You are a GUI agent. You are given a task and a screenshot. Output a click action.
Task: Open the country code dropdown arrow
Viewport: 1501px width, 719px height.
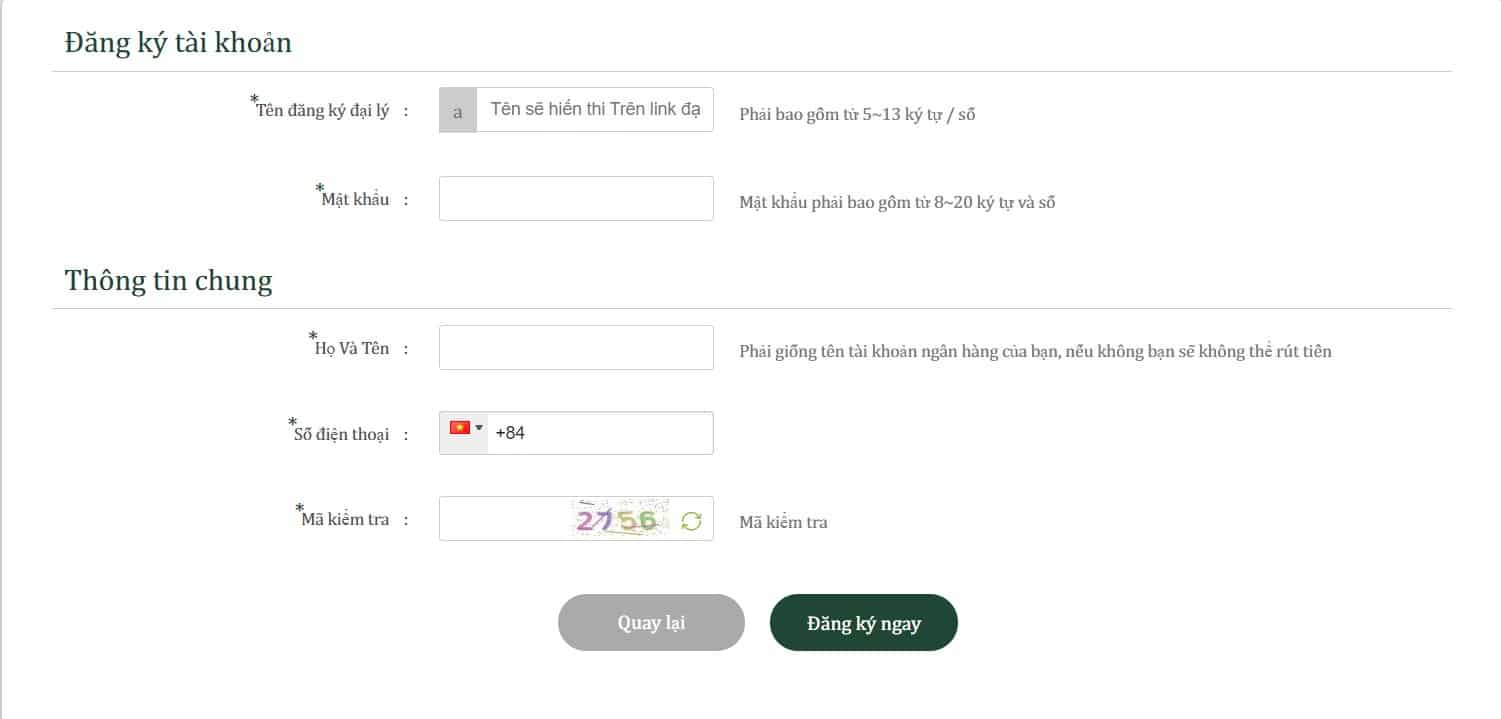479,428
